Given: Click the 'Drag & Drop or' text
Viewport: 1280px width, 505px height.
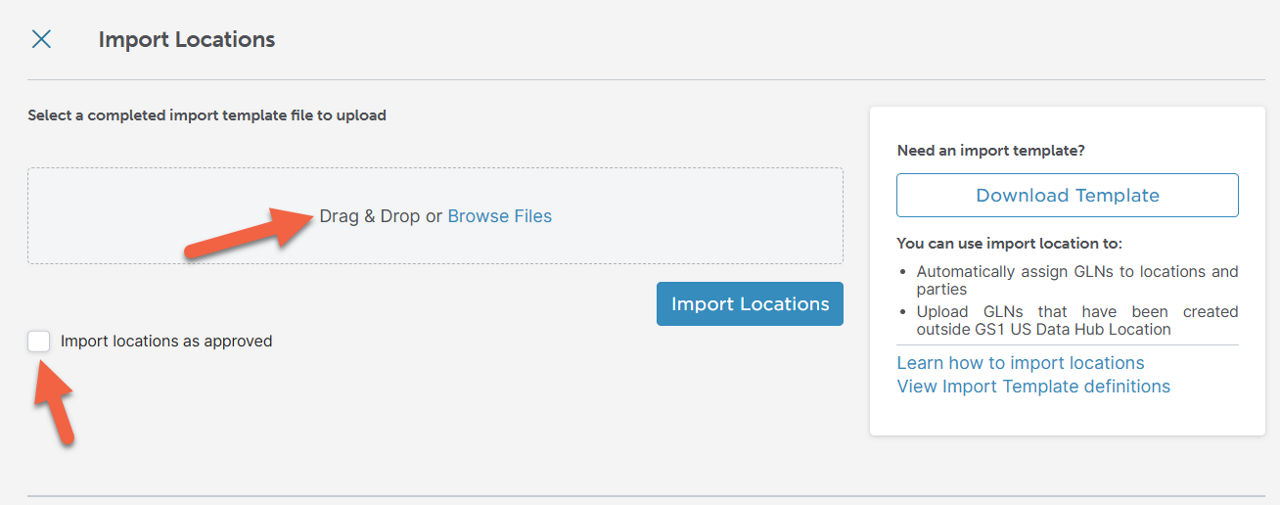Looking at the screenshot, I should click(x=380, y=216).
